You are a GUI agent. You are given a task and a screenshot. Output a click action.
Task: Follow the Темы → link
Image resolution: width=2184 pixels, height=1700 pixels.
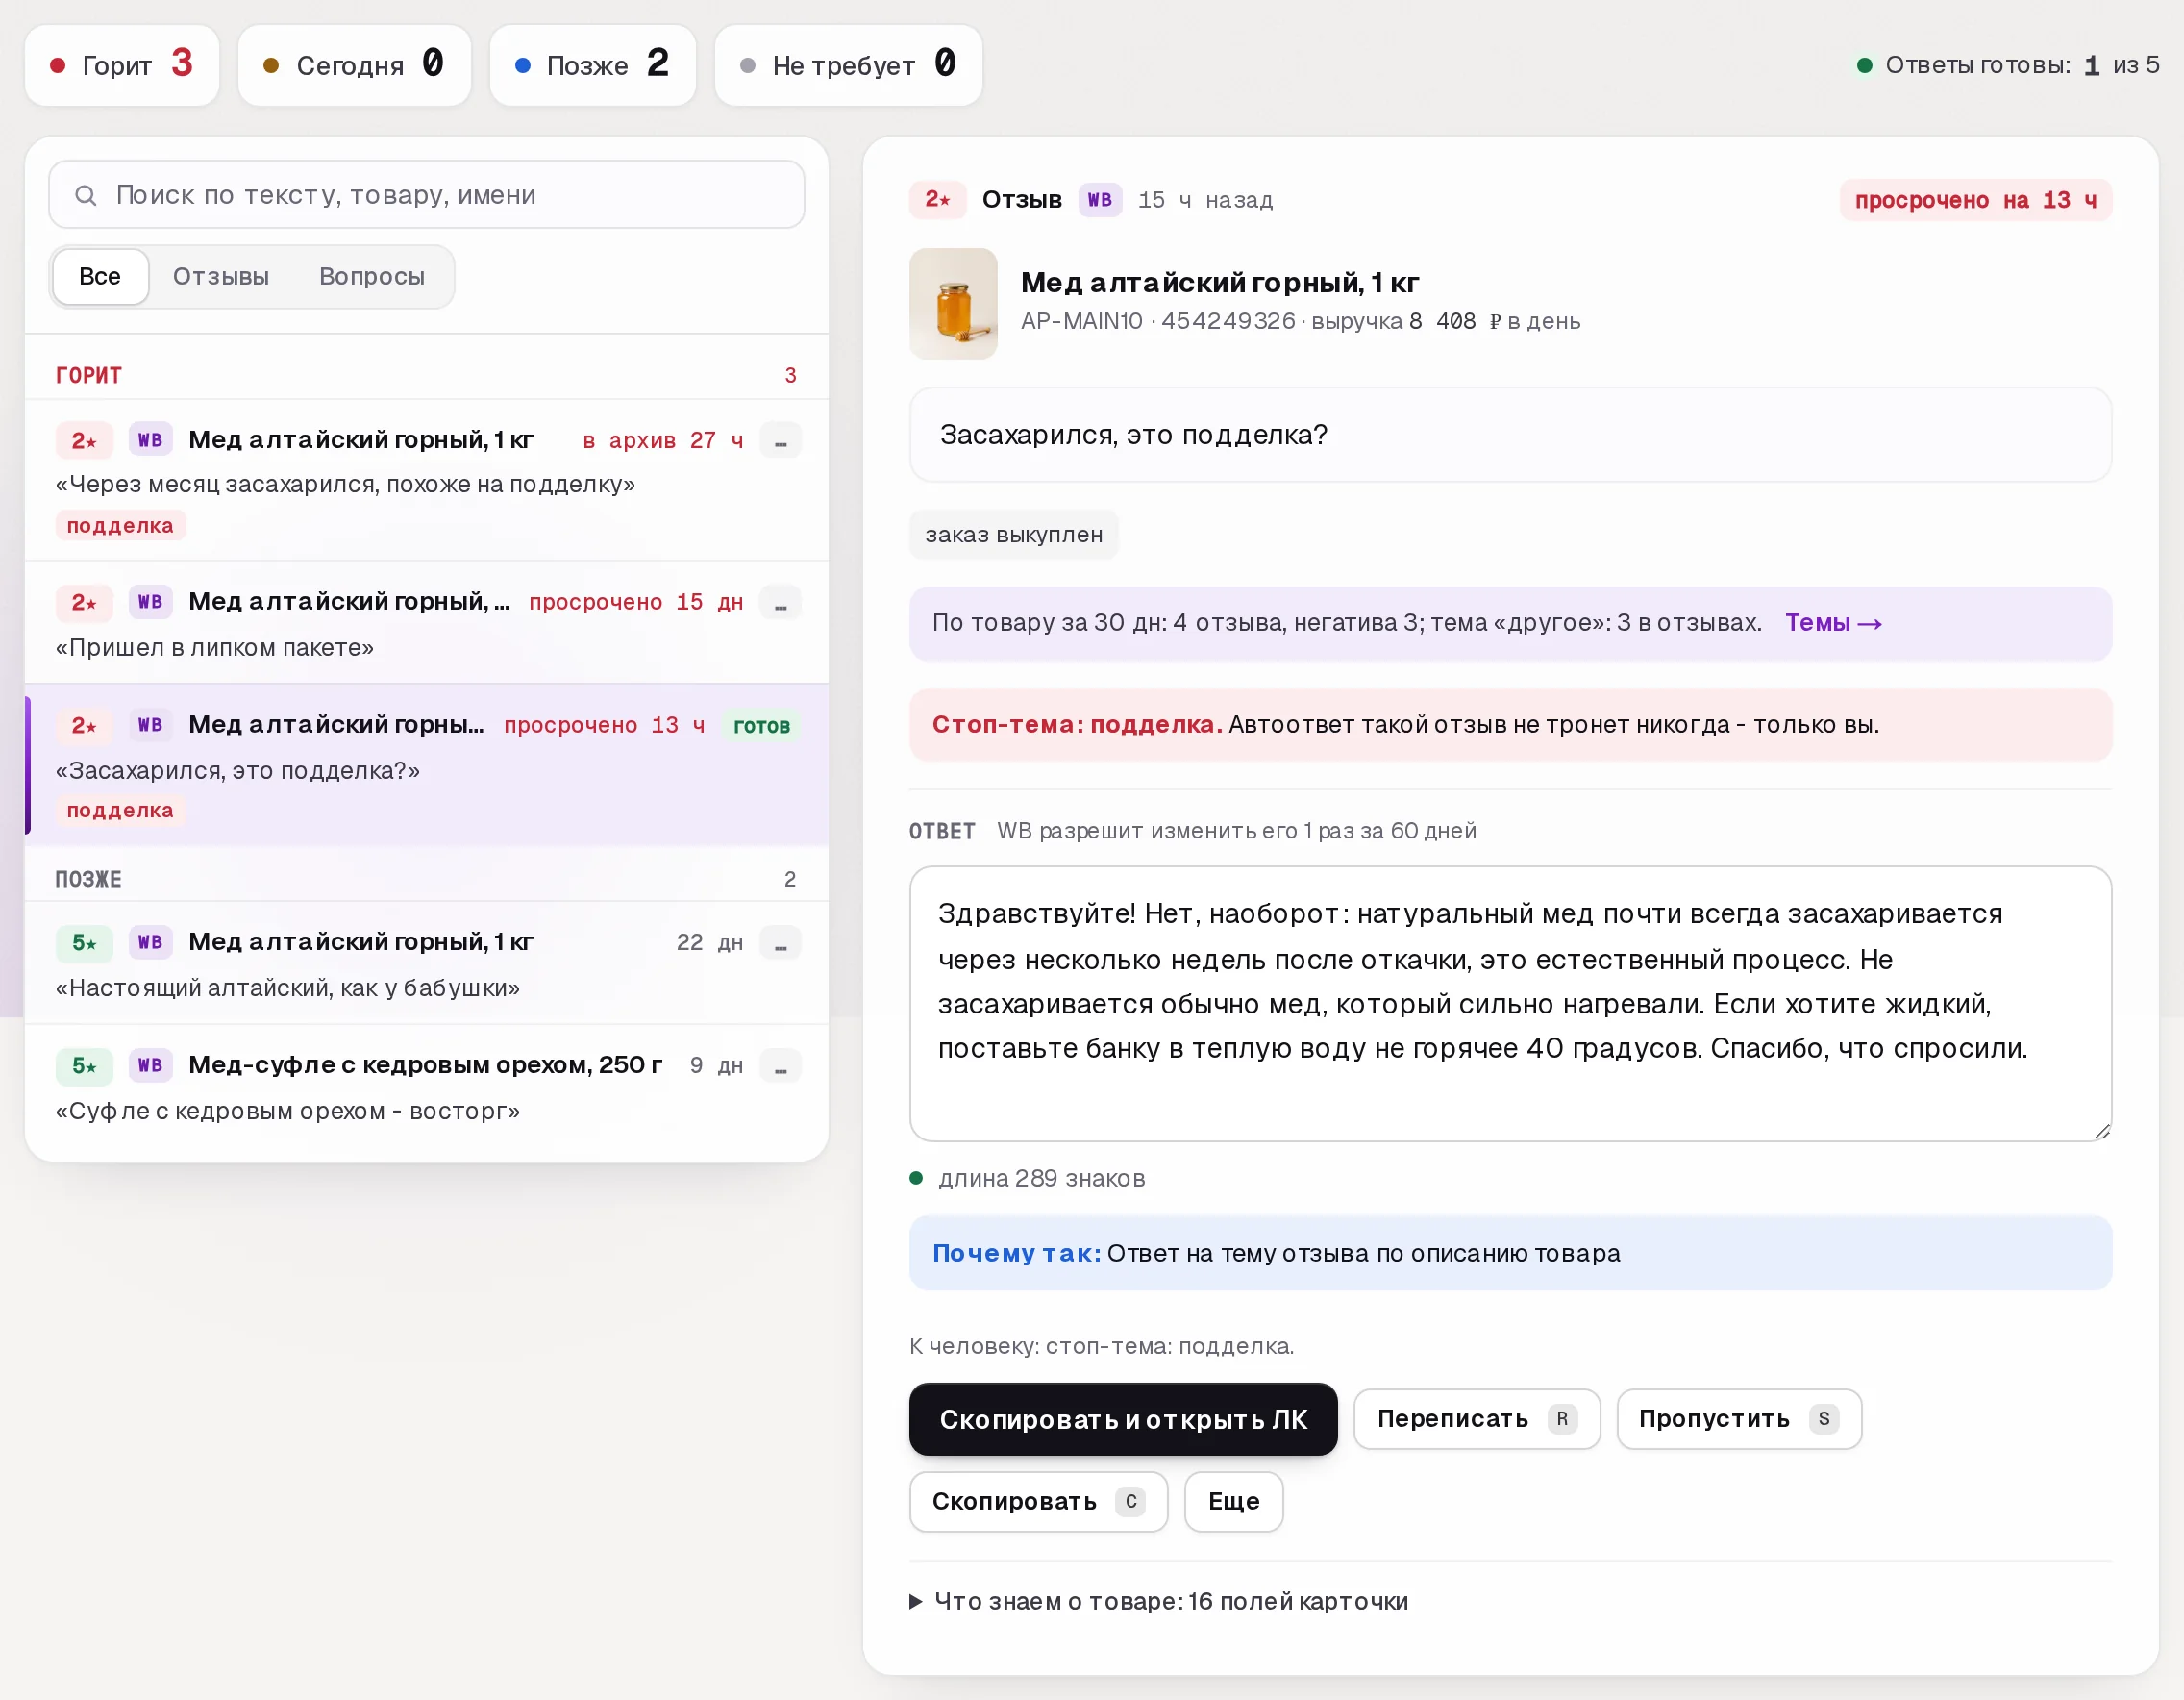(x=1833, y=623)
